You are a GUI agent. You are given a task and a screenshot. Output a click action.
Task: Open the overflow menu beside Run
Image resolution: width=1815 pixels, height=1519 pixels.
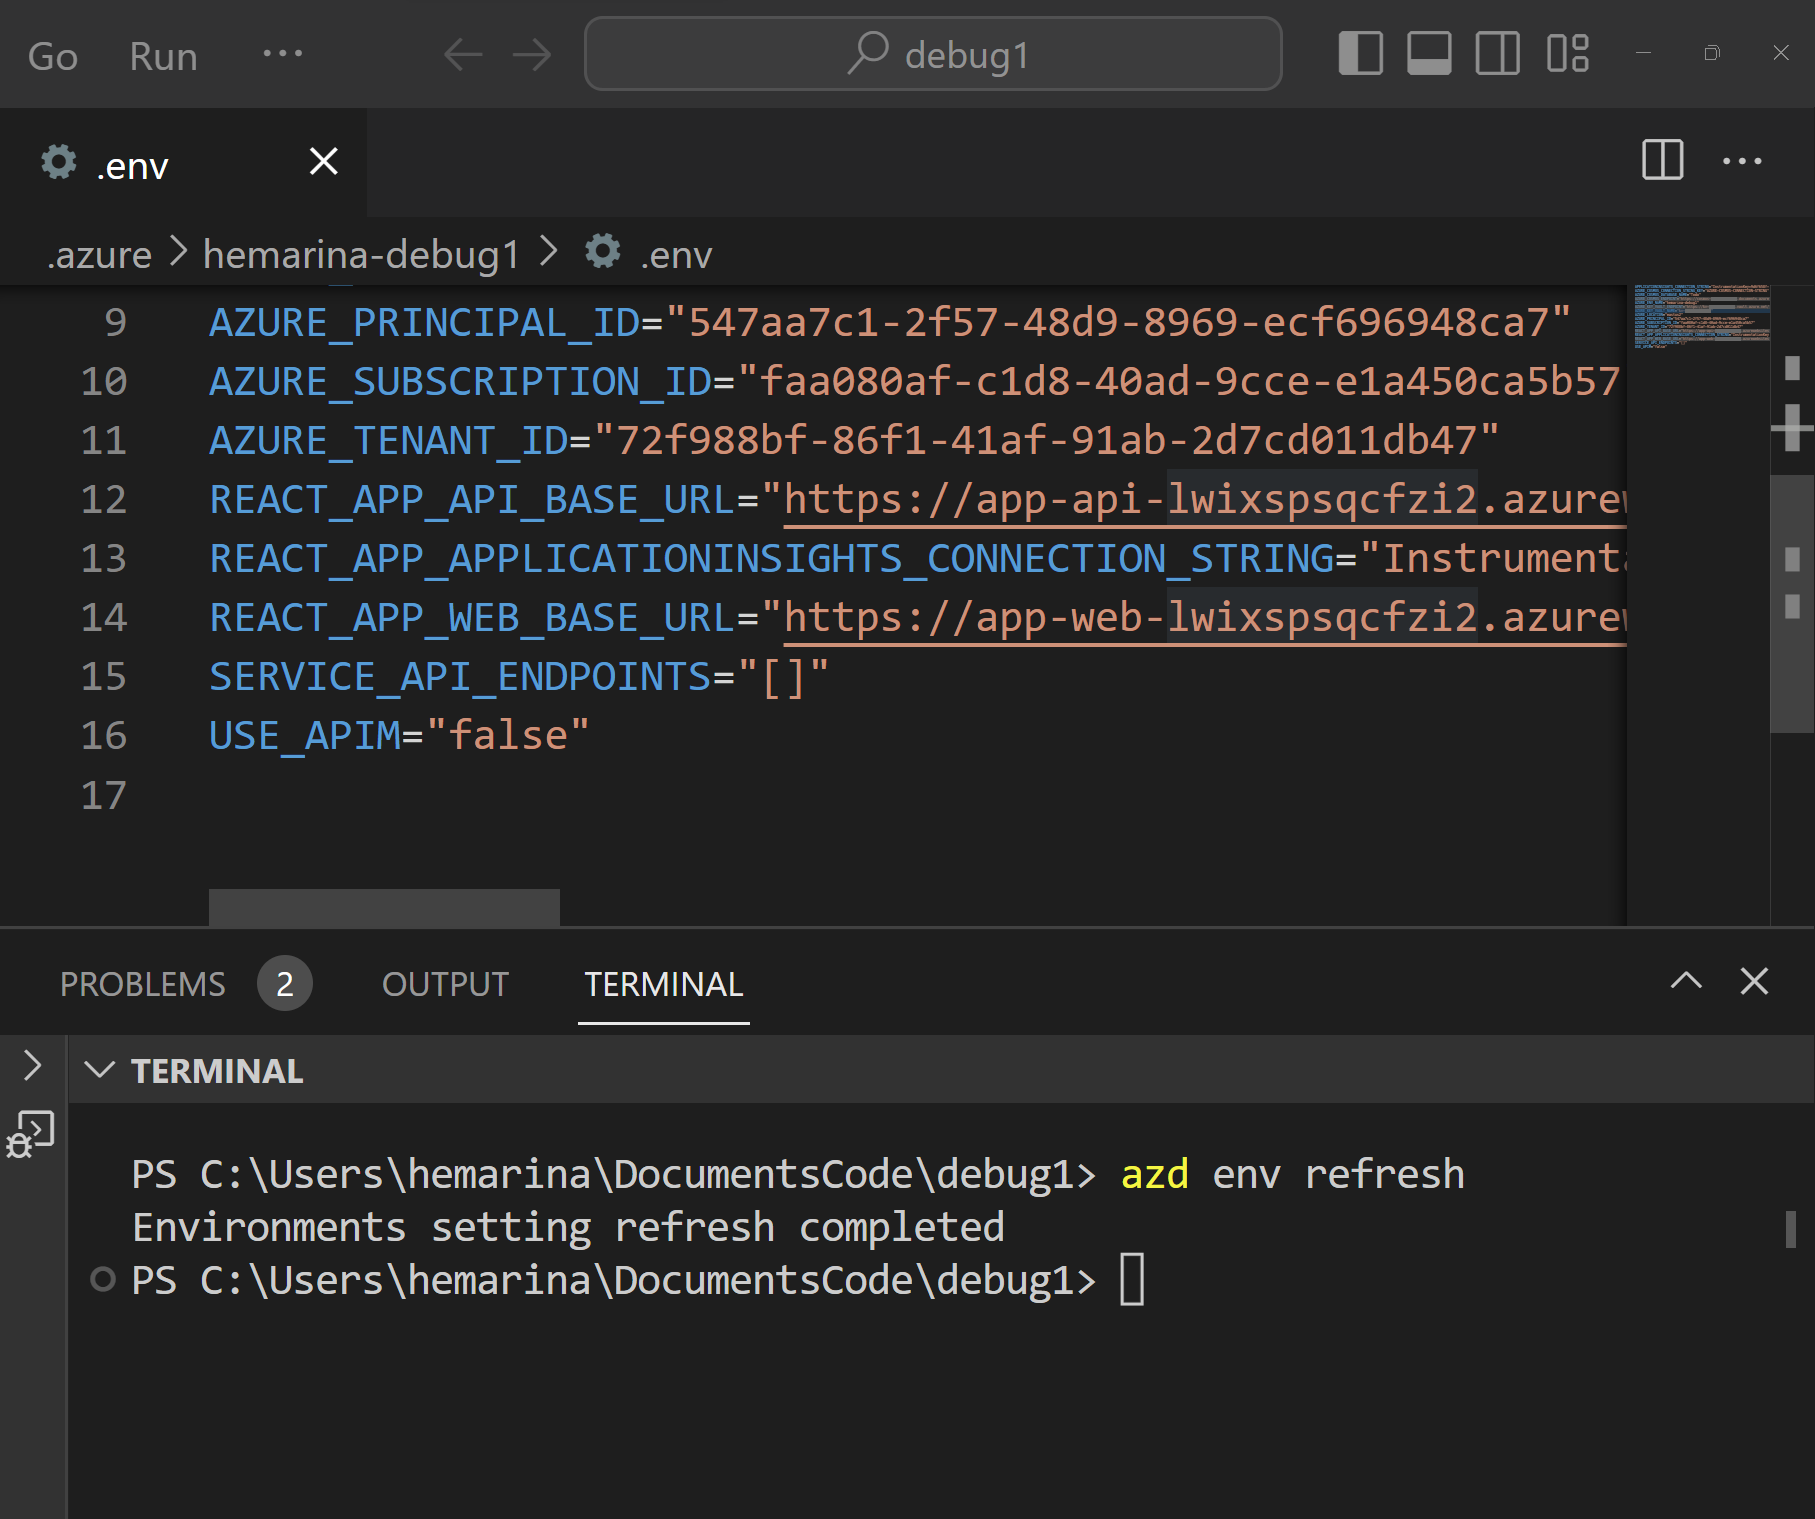[x=282, y=55]
